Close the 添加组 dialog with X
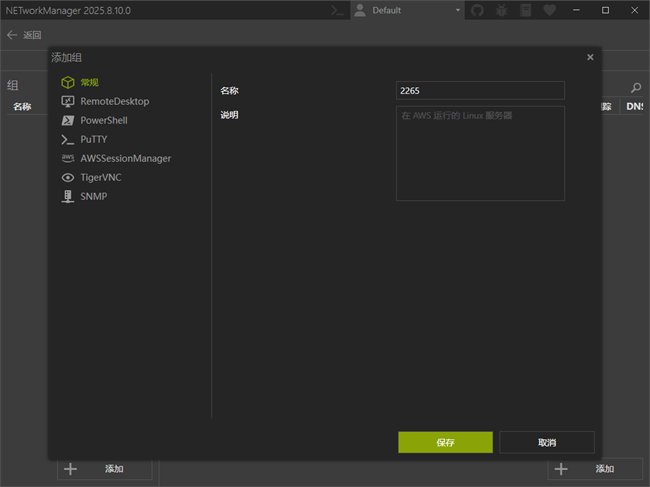This screenshot has height=487, width=650. 590,58
